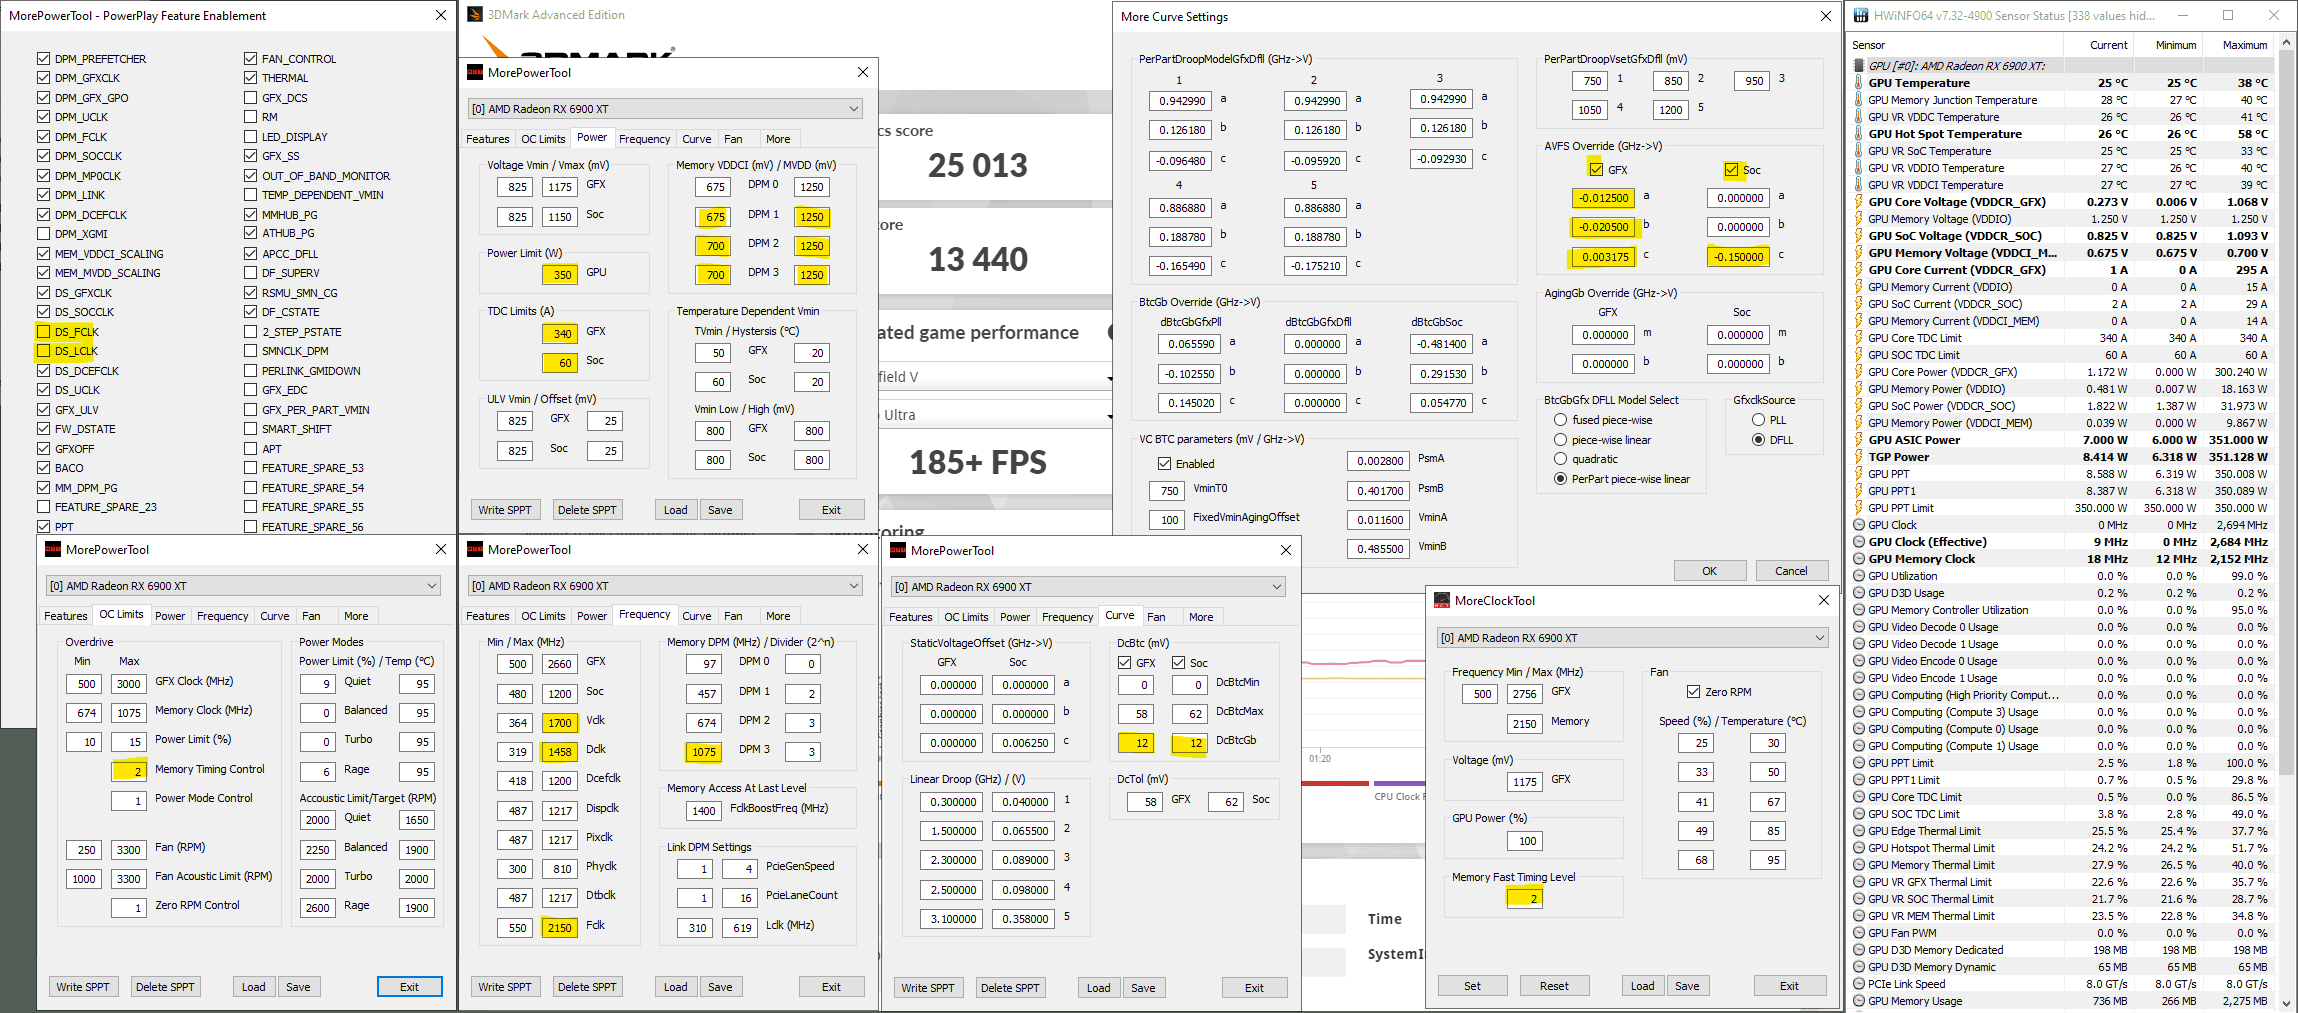Click the icon beside GPU Memory Usage row
Viewport: 2298px width, 1013px height.
point(1859,1001)
